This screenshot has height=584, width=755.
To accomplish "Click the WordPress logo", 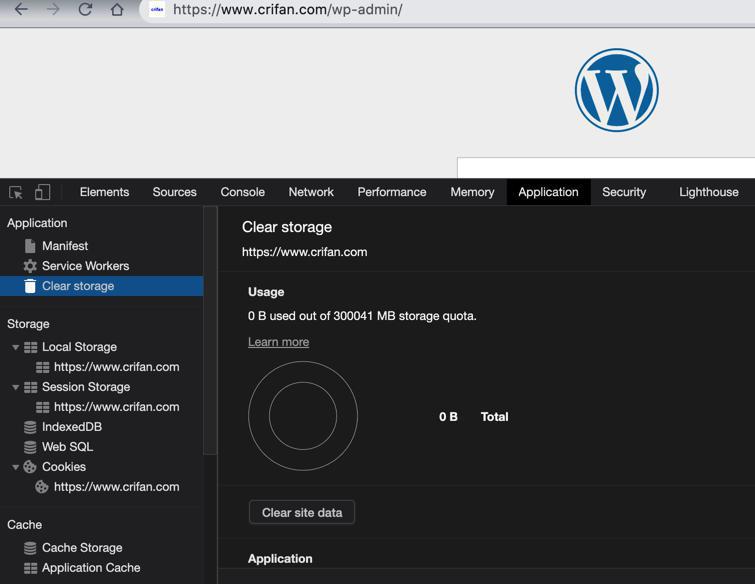I will tap(616, 90).
